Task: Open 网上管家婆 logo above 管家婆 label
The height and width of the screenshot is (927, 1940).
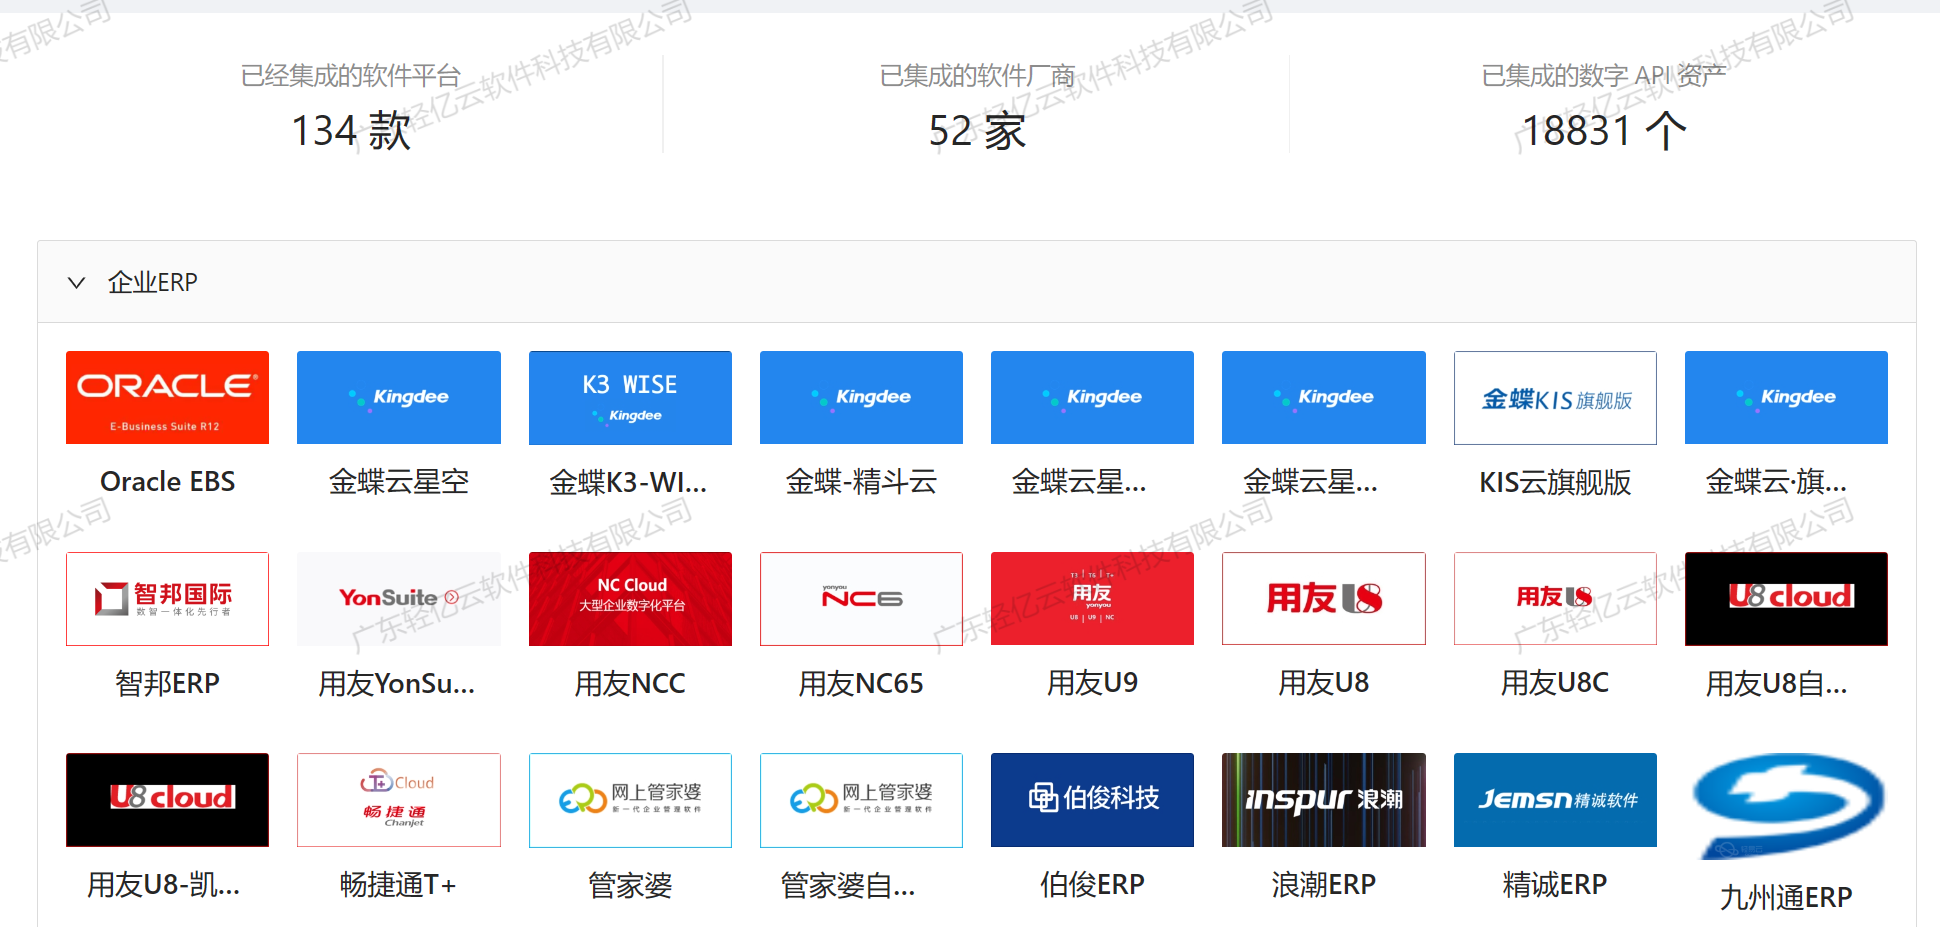Action: pyautogui.click(x=630, y=800)
